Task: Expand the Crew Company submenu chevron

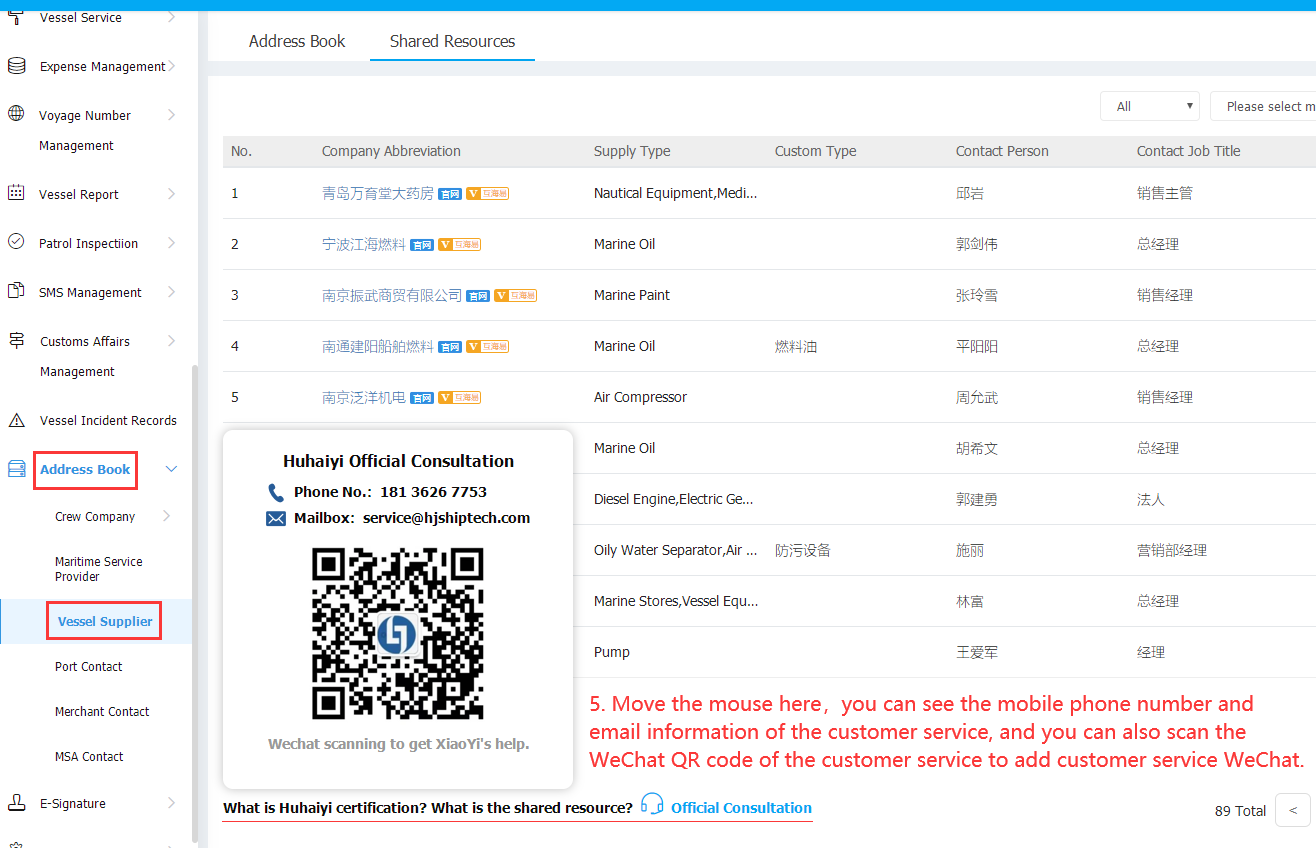Action: [166, 517]
